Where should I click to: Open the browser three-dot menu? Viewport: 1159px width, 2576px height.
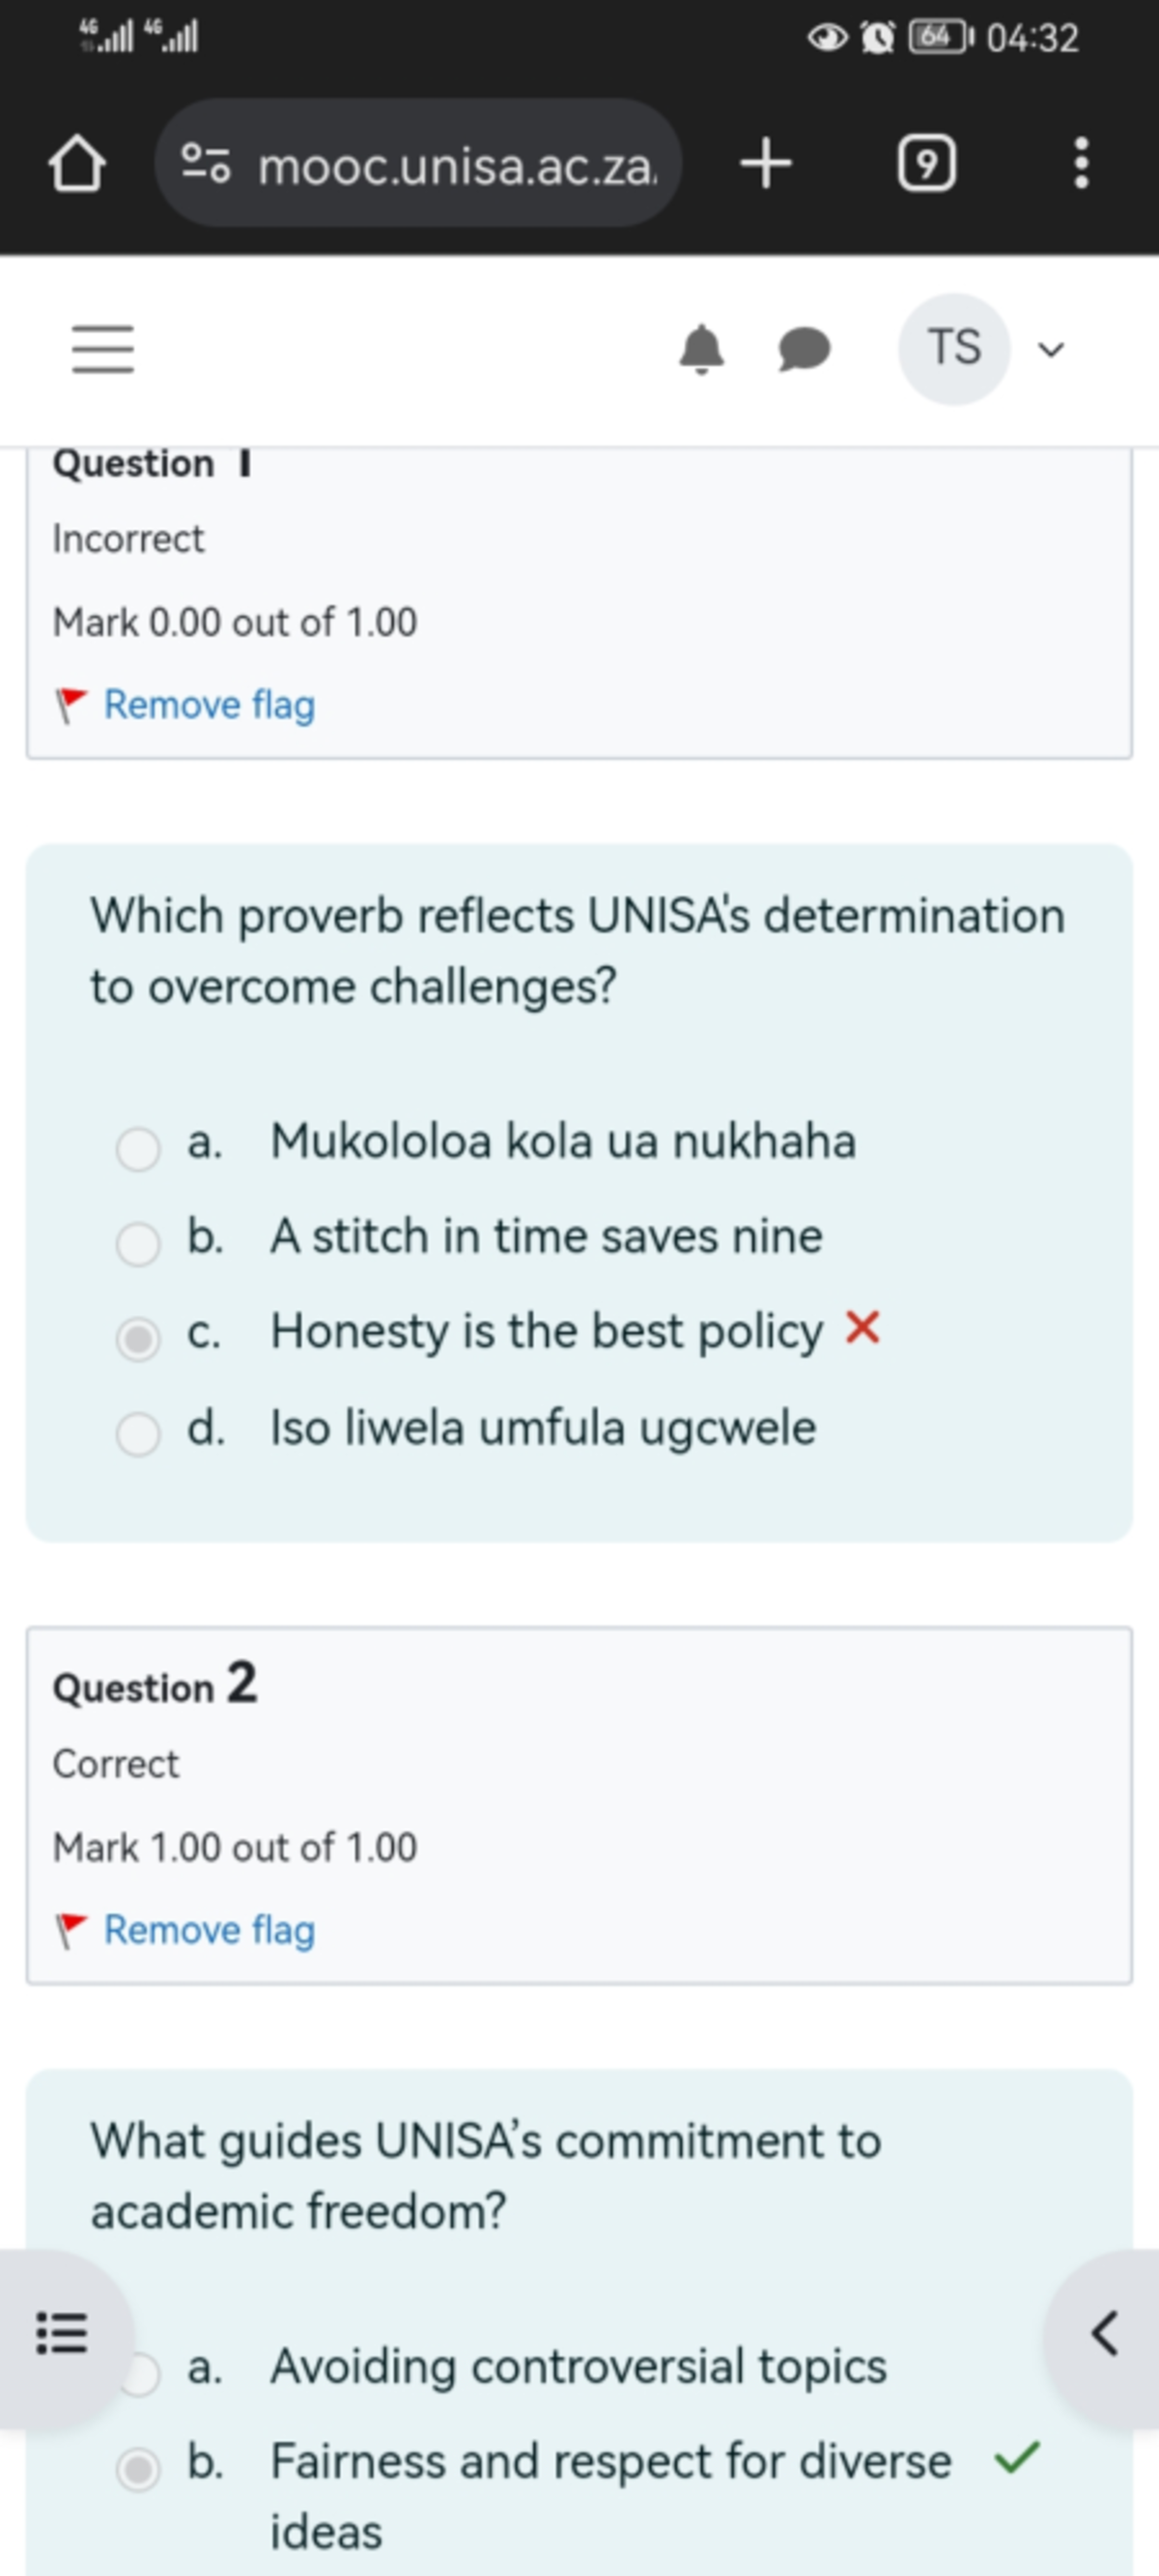[x=1080, y=163]
